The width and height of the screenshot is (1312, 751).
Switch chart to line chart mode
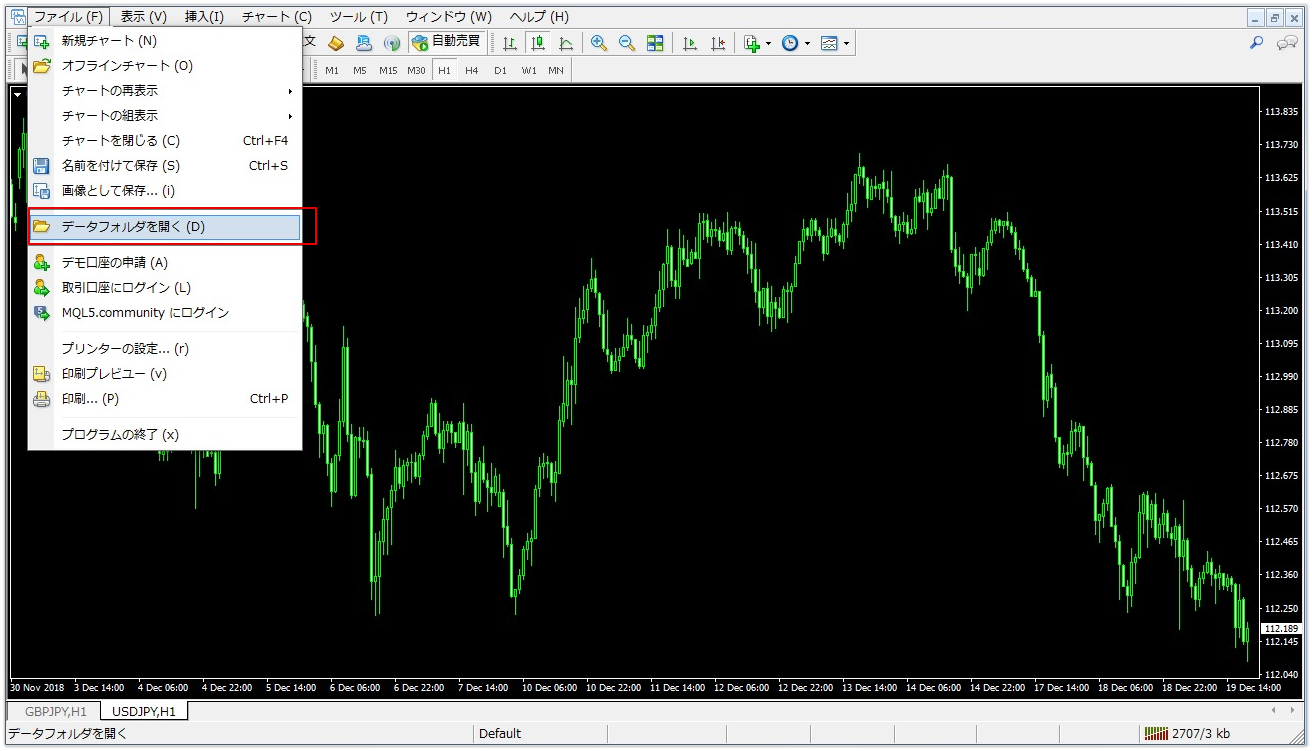pos(566,43)
